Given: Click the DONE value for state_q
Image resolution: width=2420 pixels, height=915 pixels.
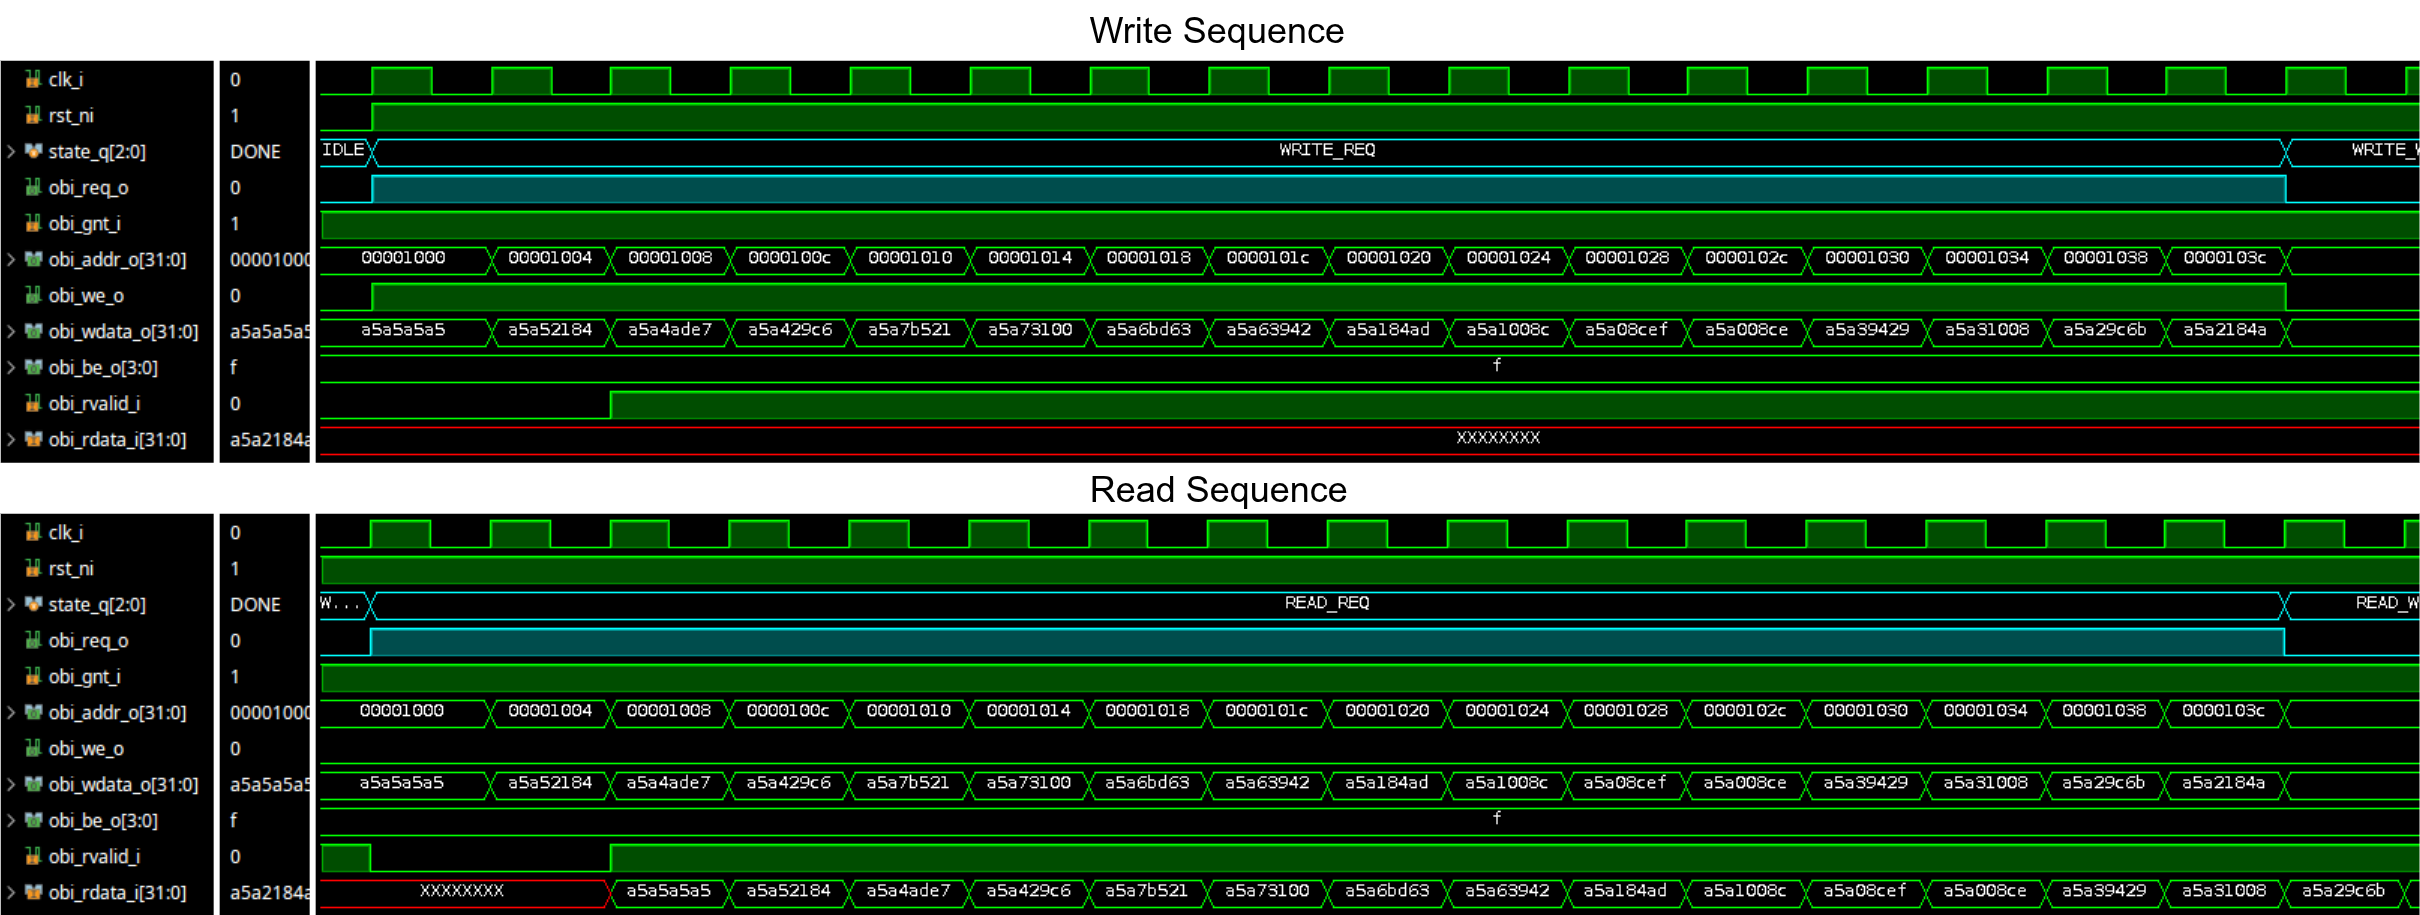Looking at the screenshot, I should pyautogui.click(x=256, y=151).
